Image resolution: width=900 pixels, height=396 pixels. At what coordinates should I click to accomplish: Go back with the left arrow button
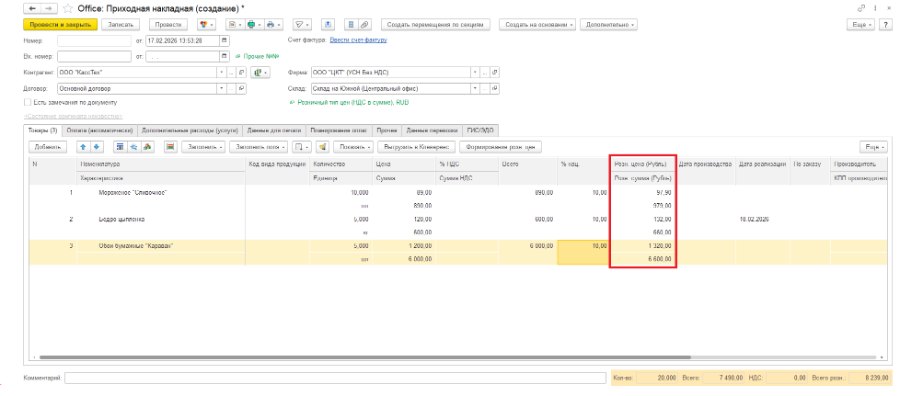point(31,9)
